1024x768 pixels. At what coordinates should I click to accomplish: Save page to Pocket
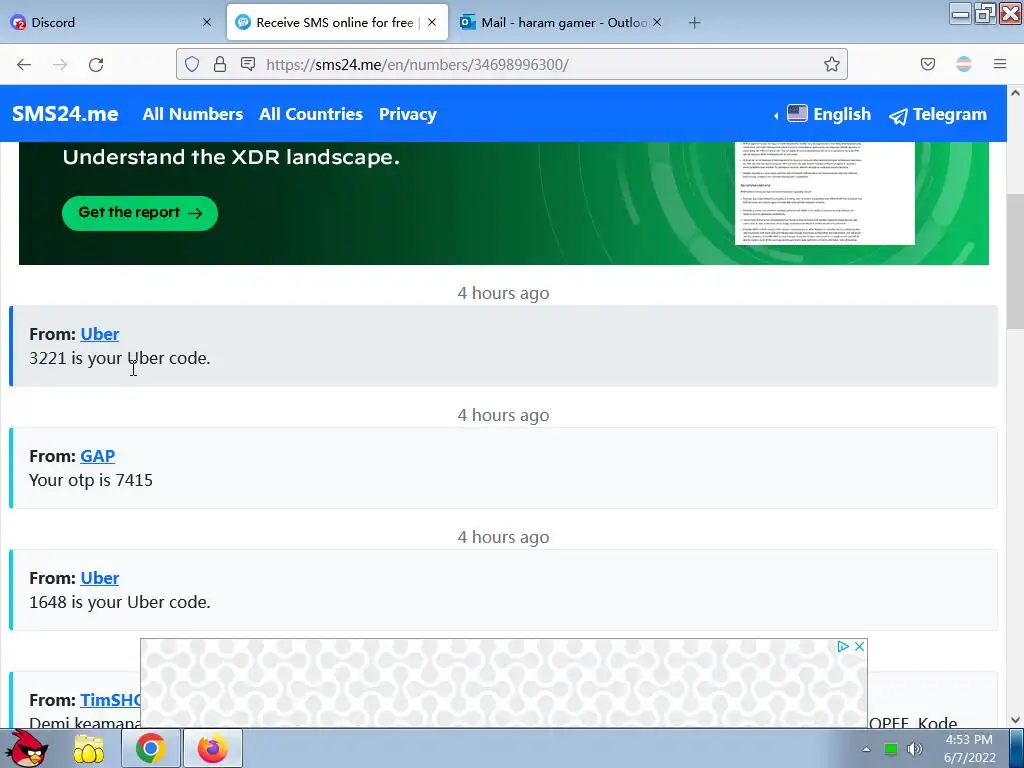927,64
